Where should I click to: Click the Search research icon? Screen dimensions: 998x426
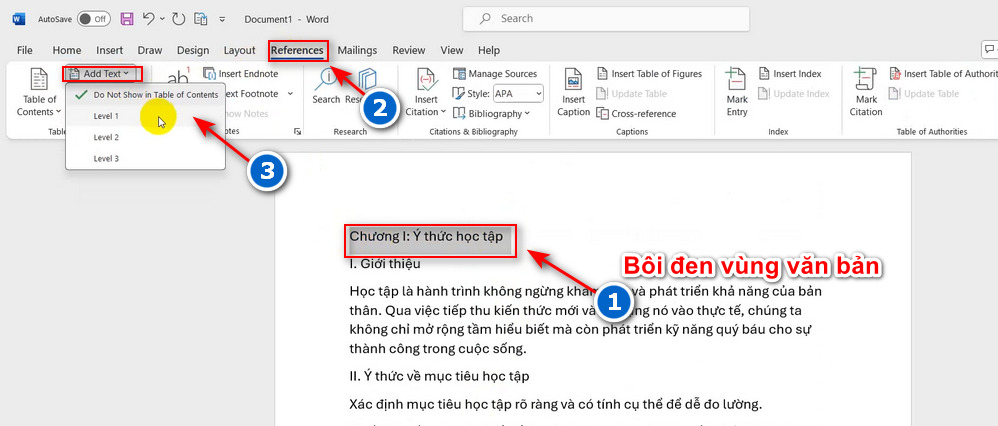pos(327,87)
